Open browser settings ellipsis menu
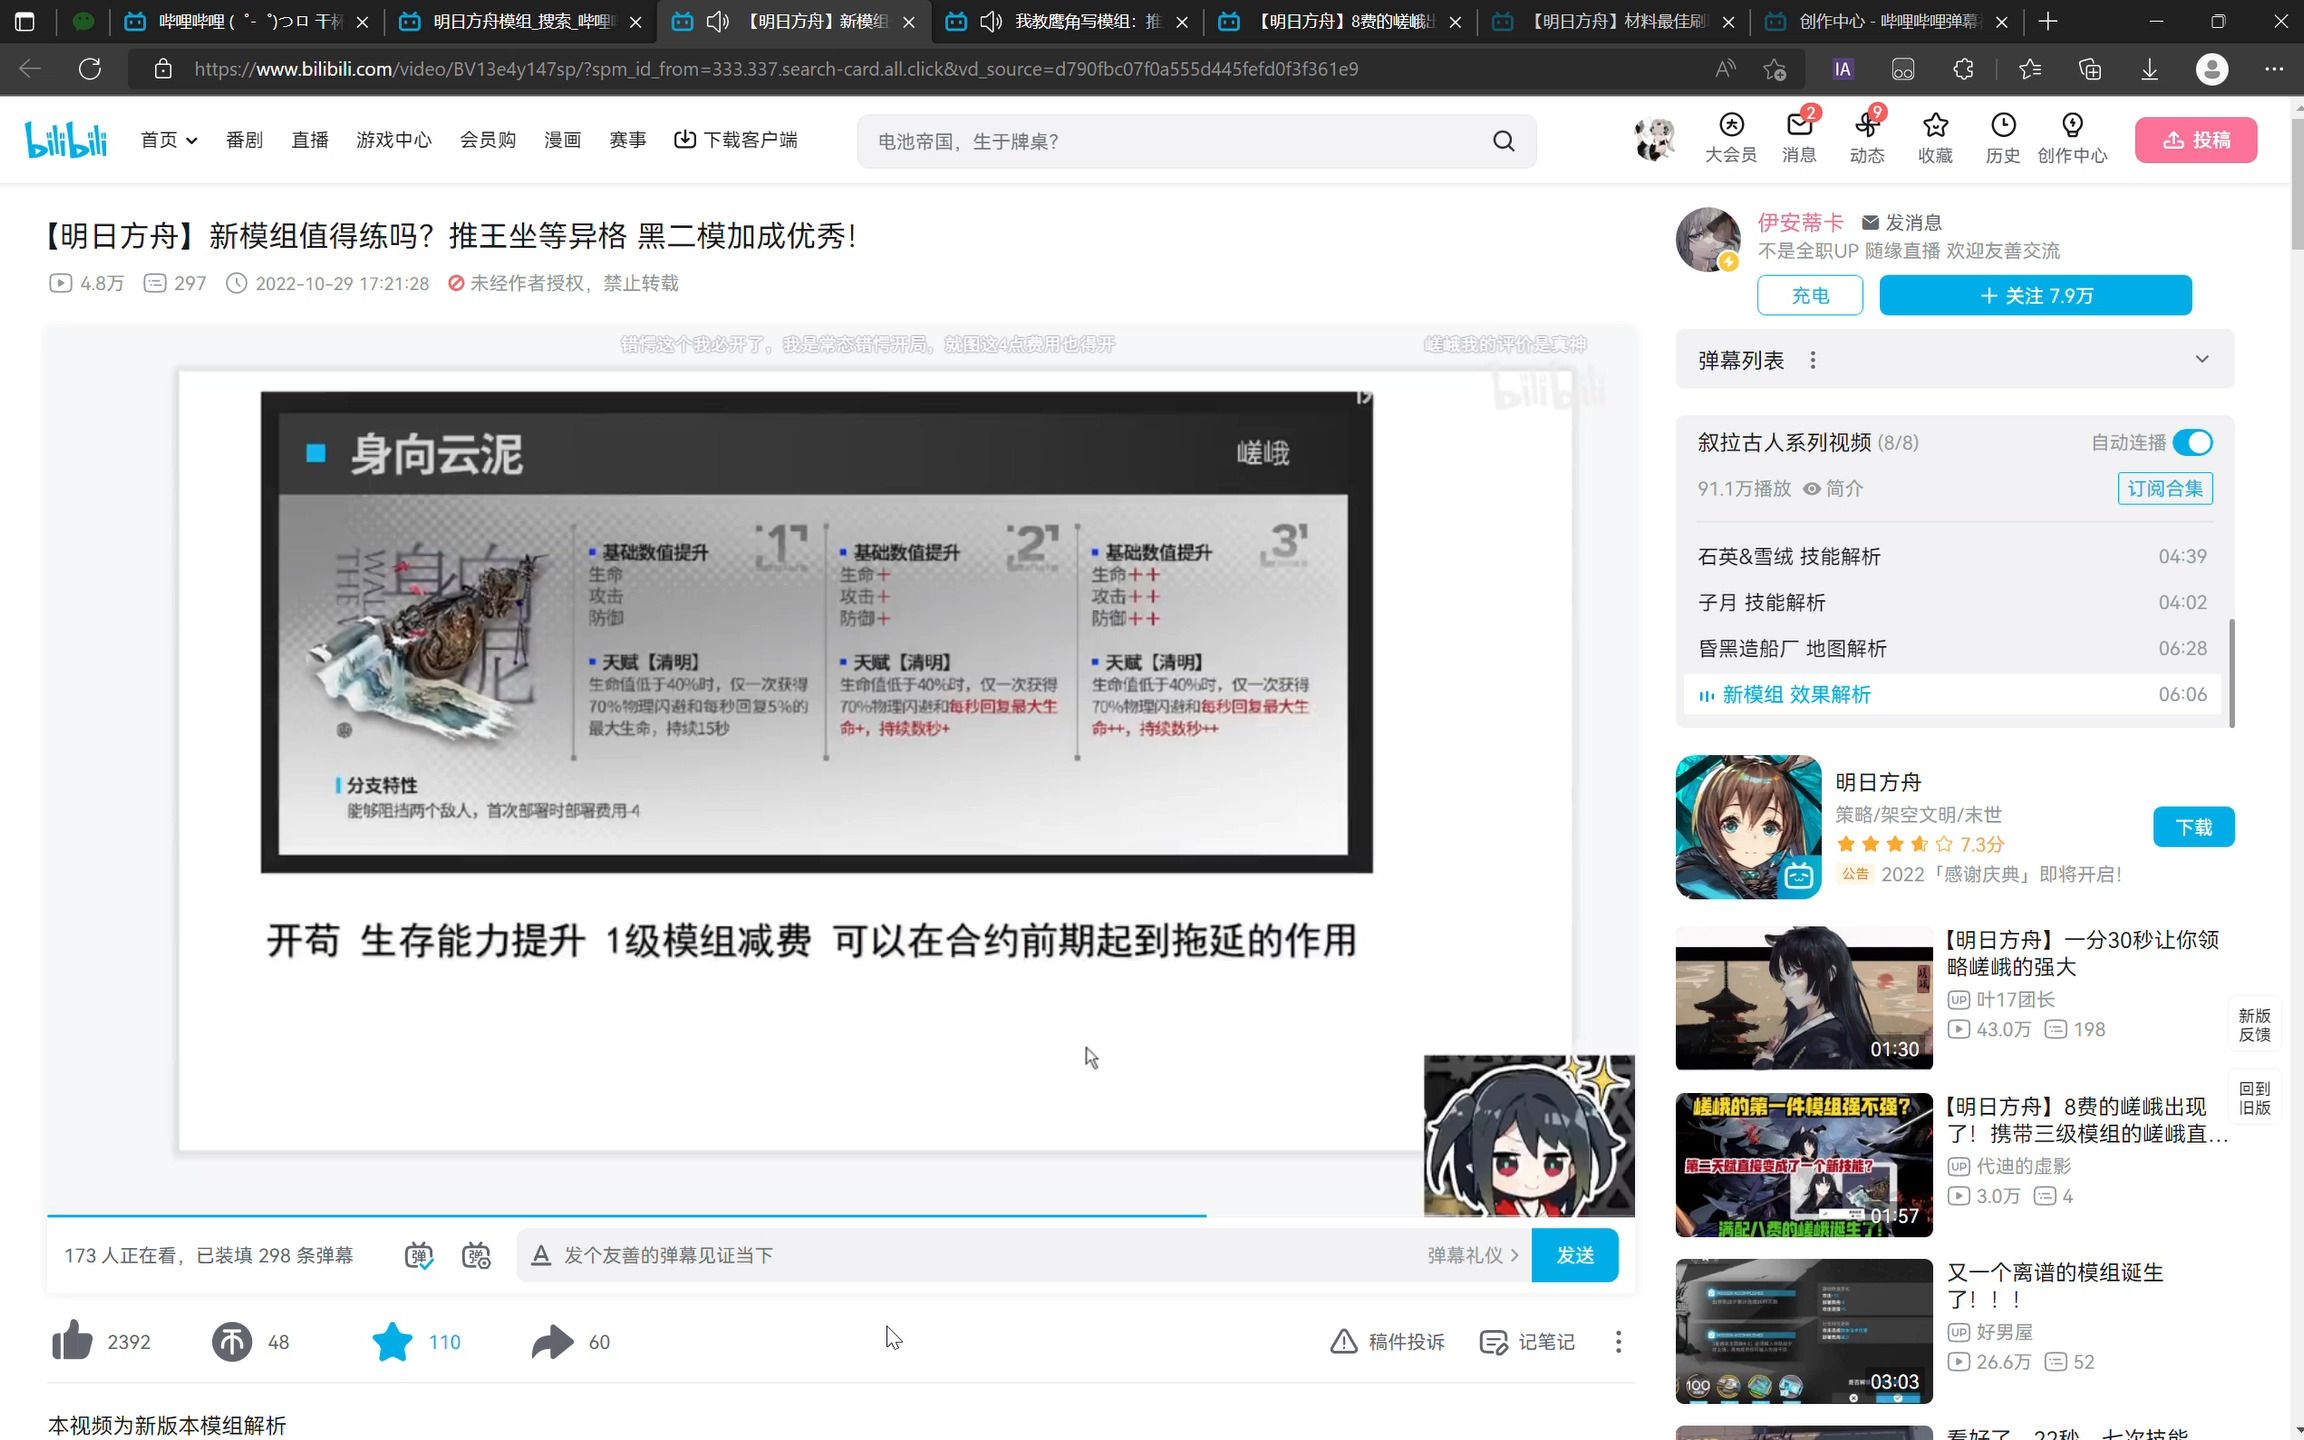Viewport: 2304px width, 1440px height. 2274,69
